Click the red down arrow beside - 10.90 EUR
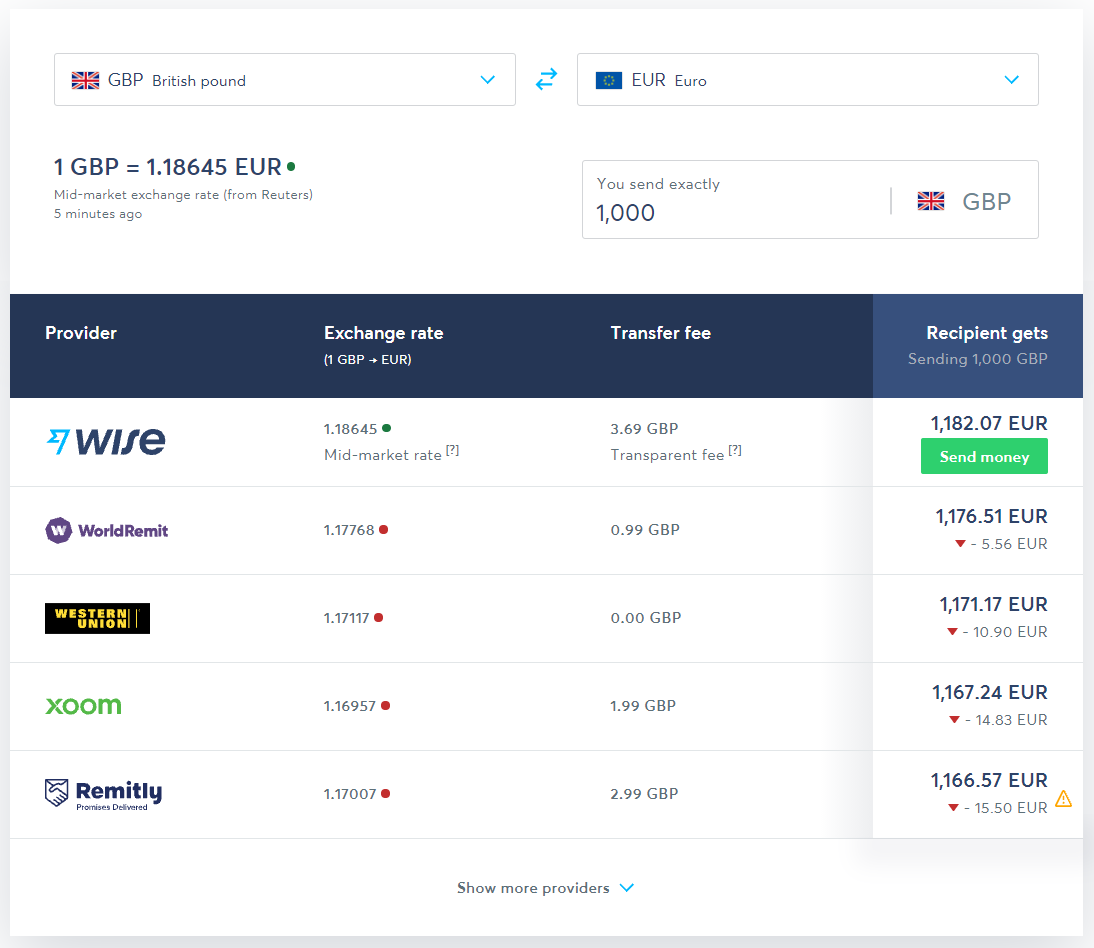 952,631
